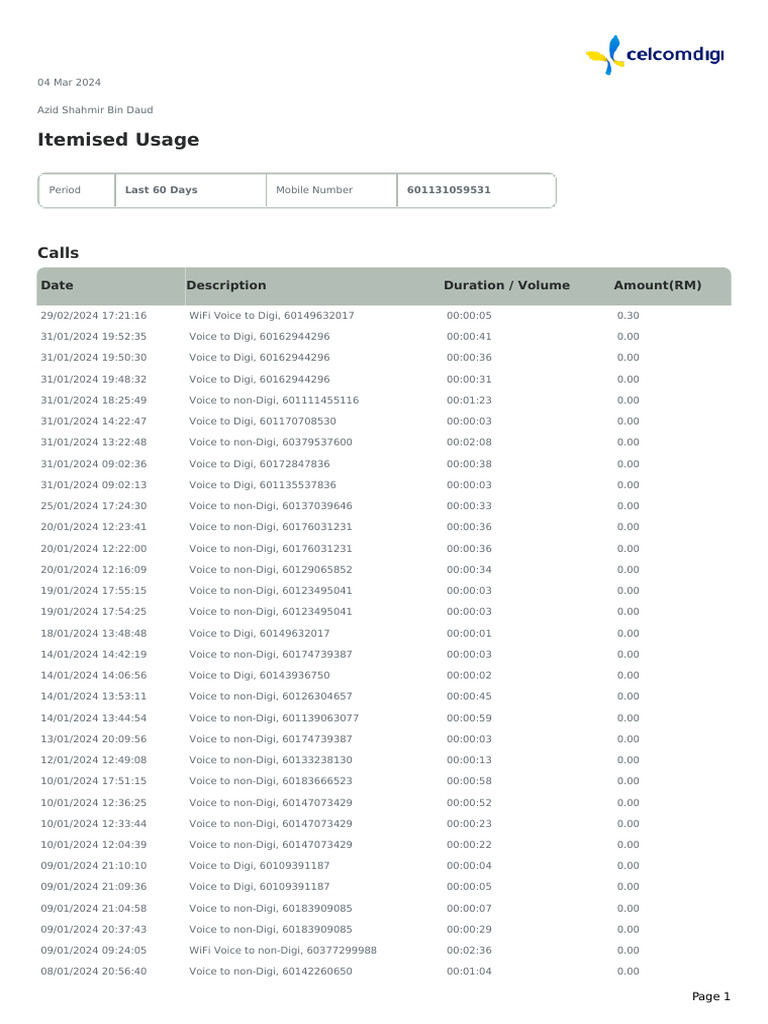Select the name Azid Shahmir Bin Daud
Image resolution: width=768 pixels, height=1024 pixels.
[x=95, y=110]
